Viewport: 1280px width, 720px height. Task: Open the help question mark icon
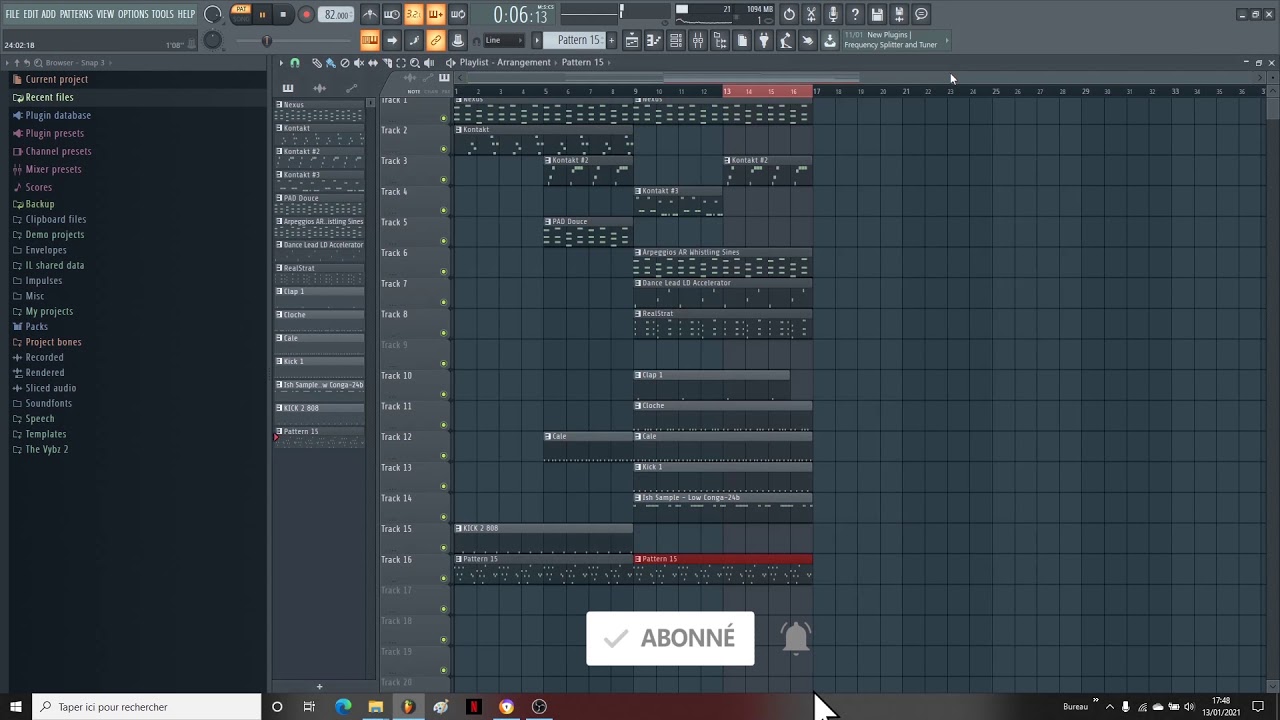pos(855,15)
